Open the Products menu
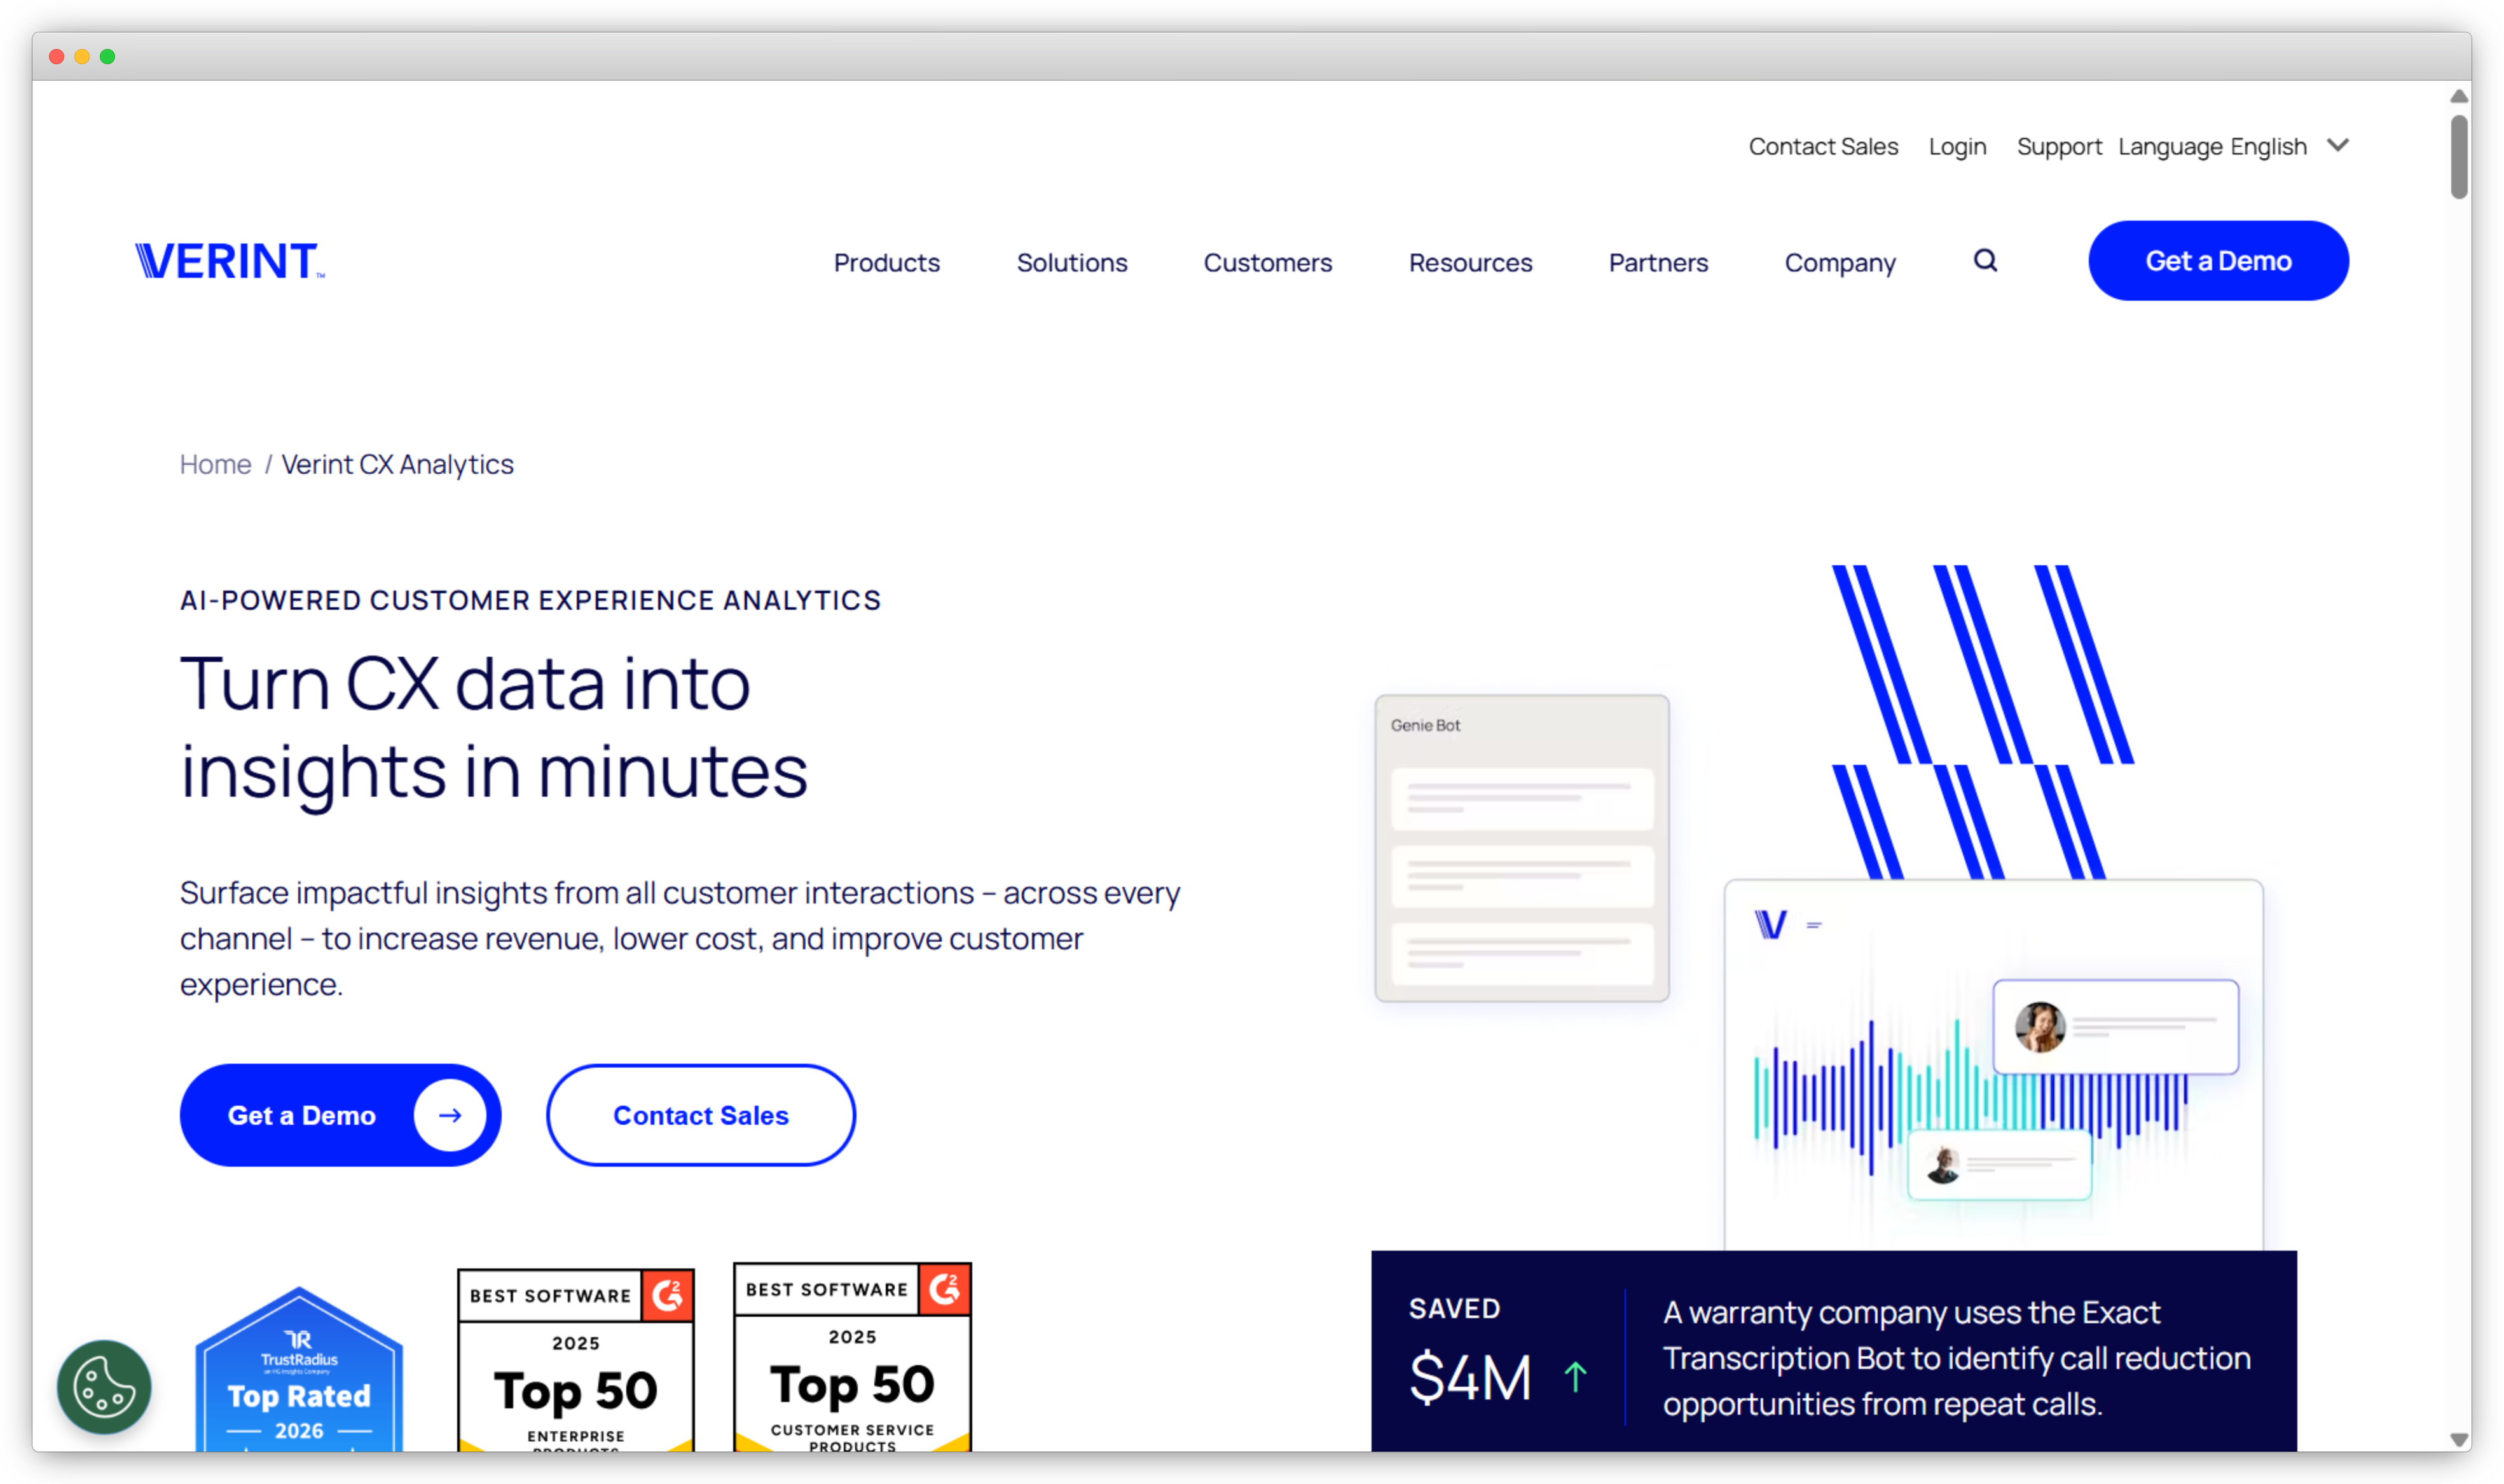This screenshot has width=2504, height=1484. [x=886, y=262]
